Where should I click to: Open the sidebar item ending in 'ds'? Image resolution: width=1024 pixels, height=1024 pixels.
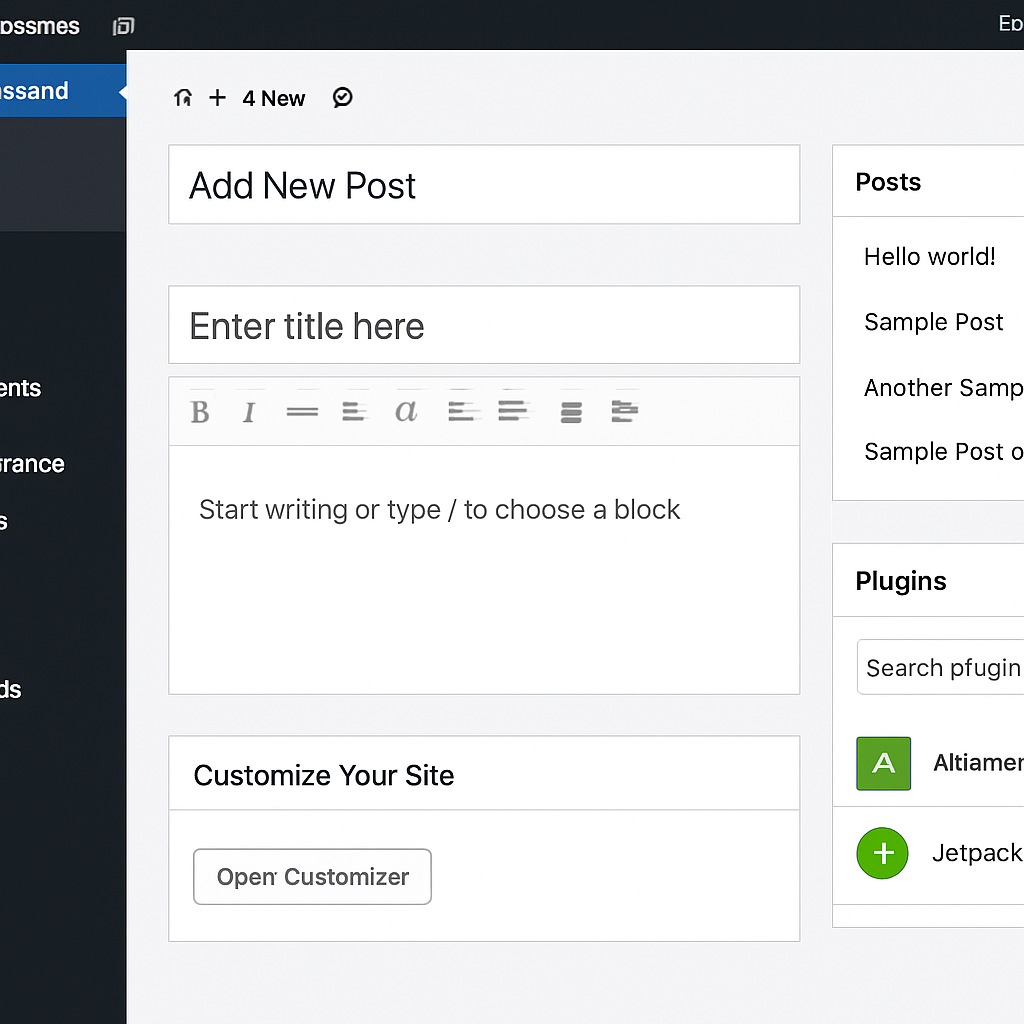click(10, 690)
